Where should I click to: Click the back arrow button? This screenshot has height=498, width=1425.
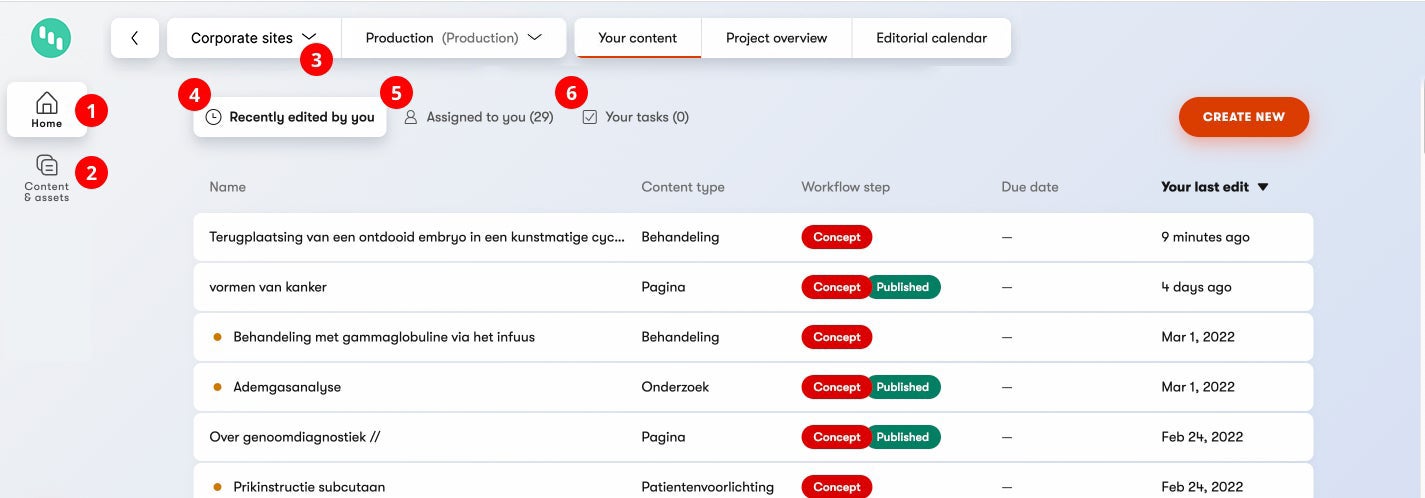tap(135, 38)
